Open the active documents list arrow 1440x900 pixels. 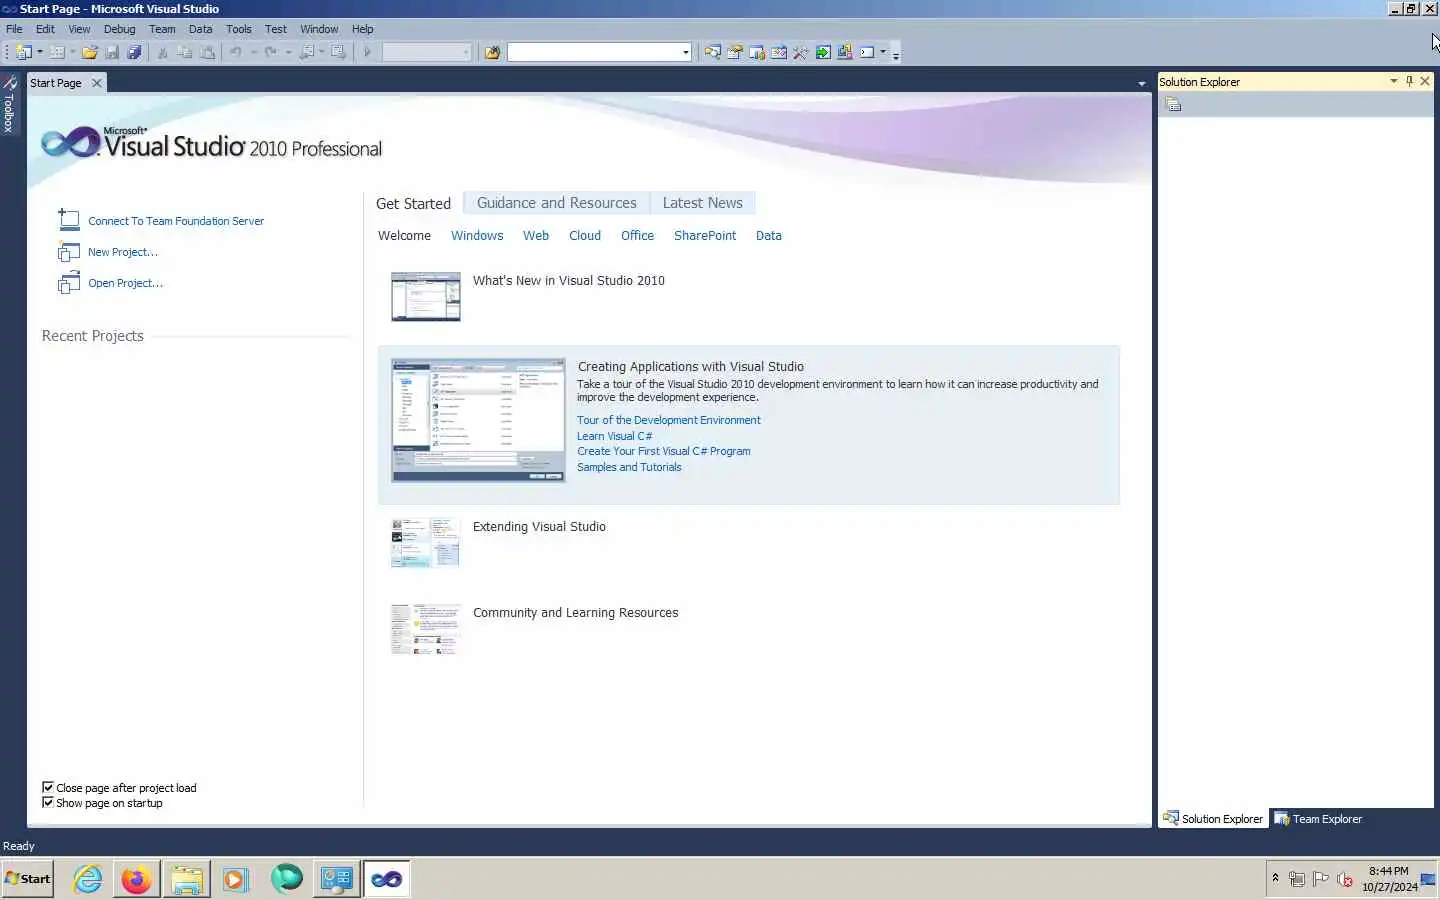(x=1142, y=84)
